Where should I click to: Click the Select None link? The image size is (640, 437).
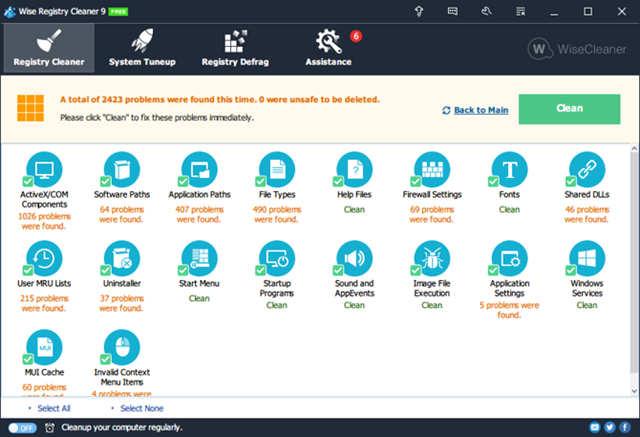[142, 408]
